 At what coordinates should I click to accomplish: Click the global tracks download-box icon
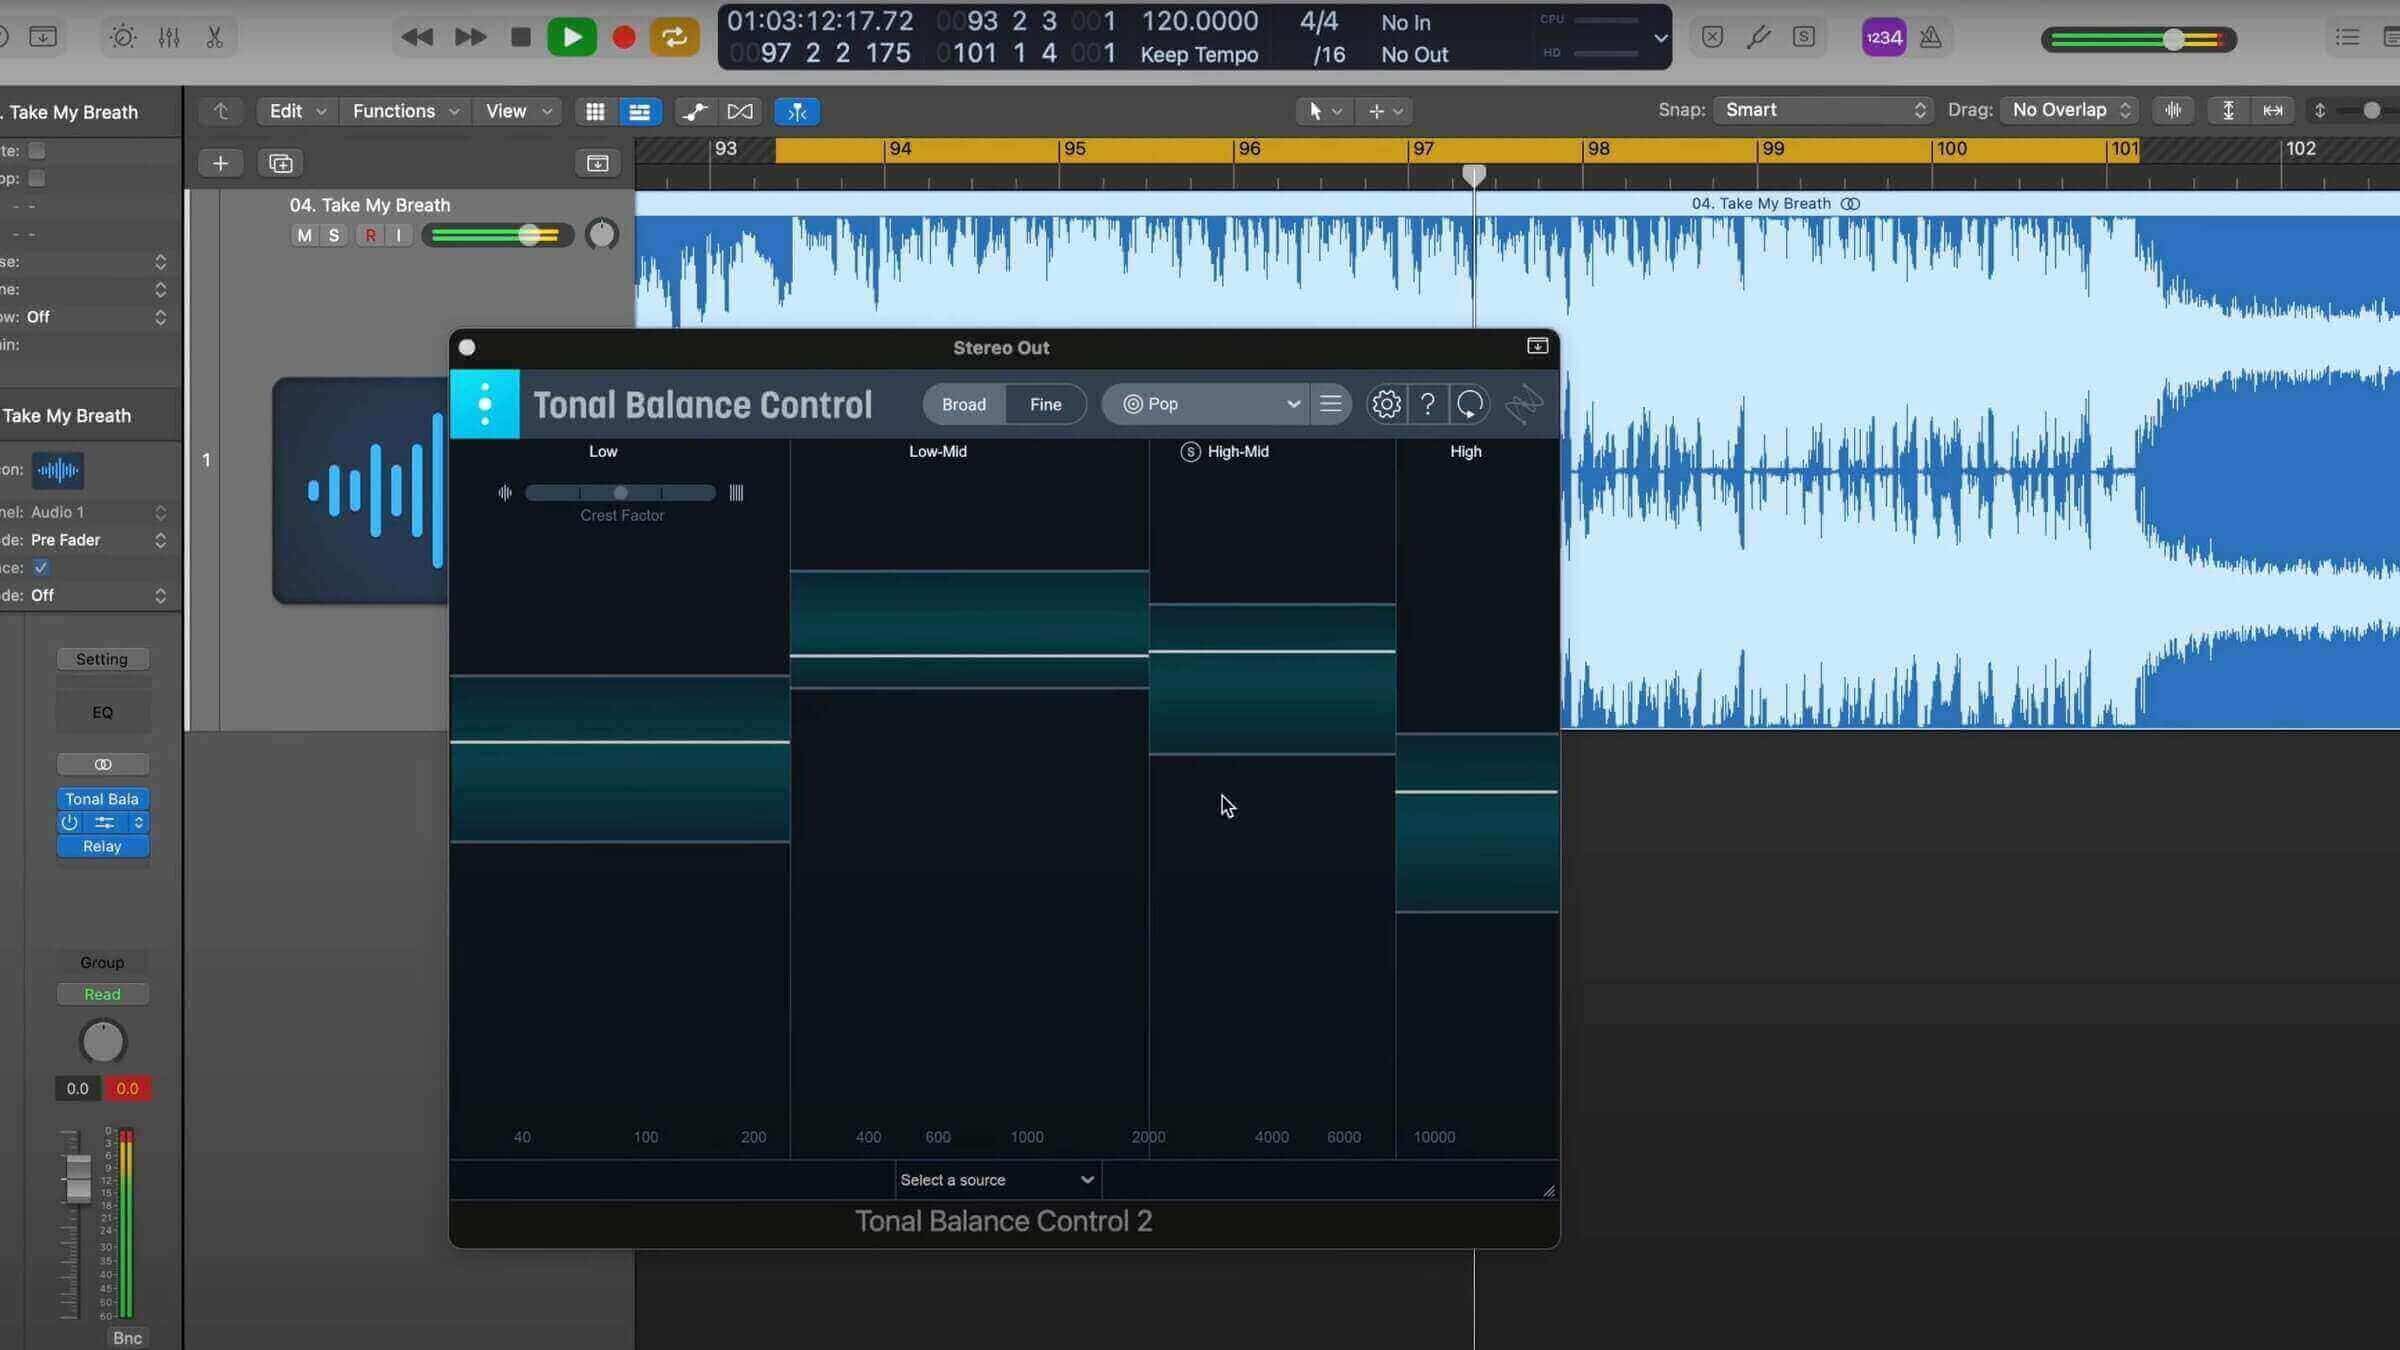597,163
